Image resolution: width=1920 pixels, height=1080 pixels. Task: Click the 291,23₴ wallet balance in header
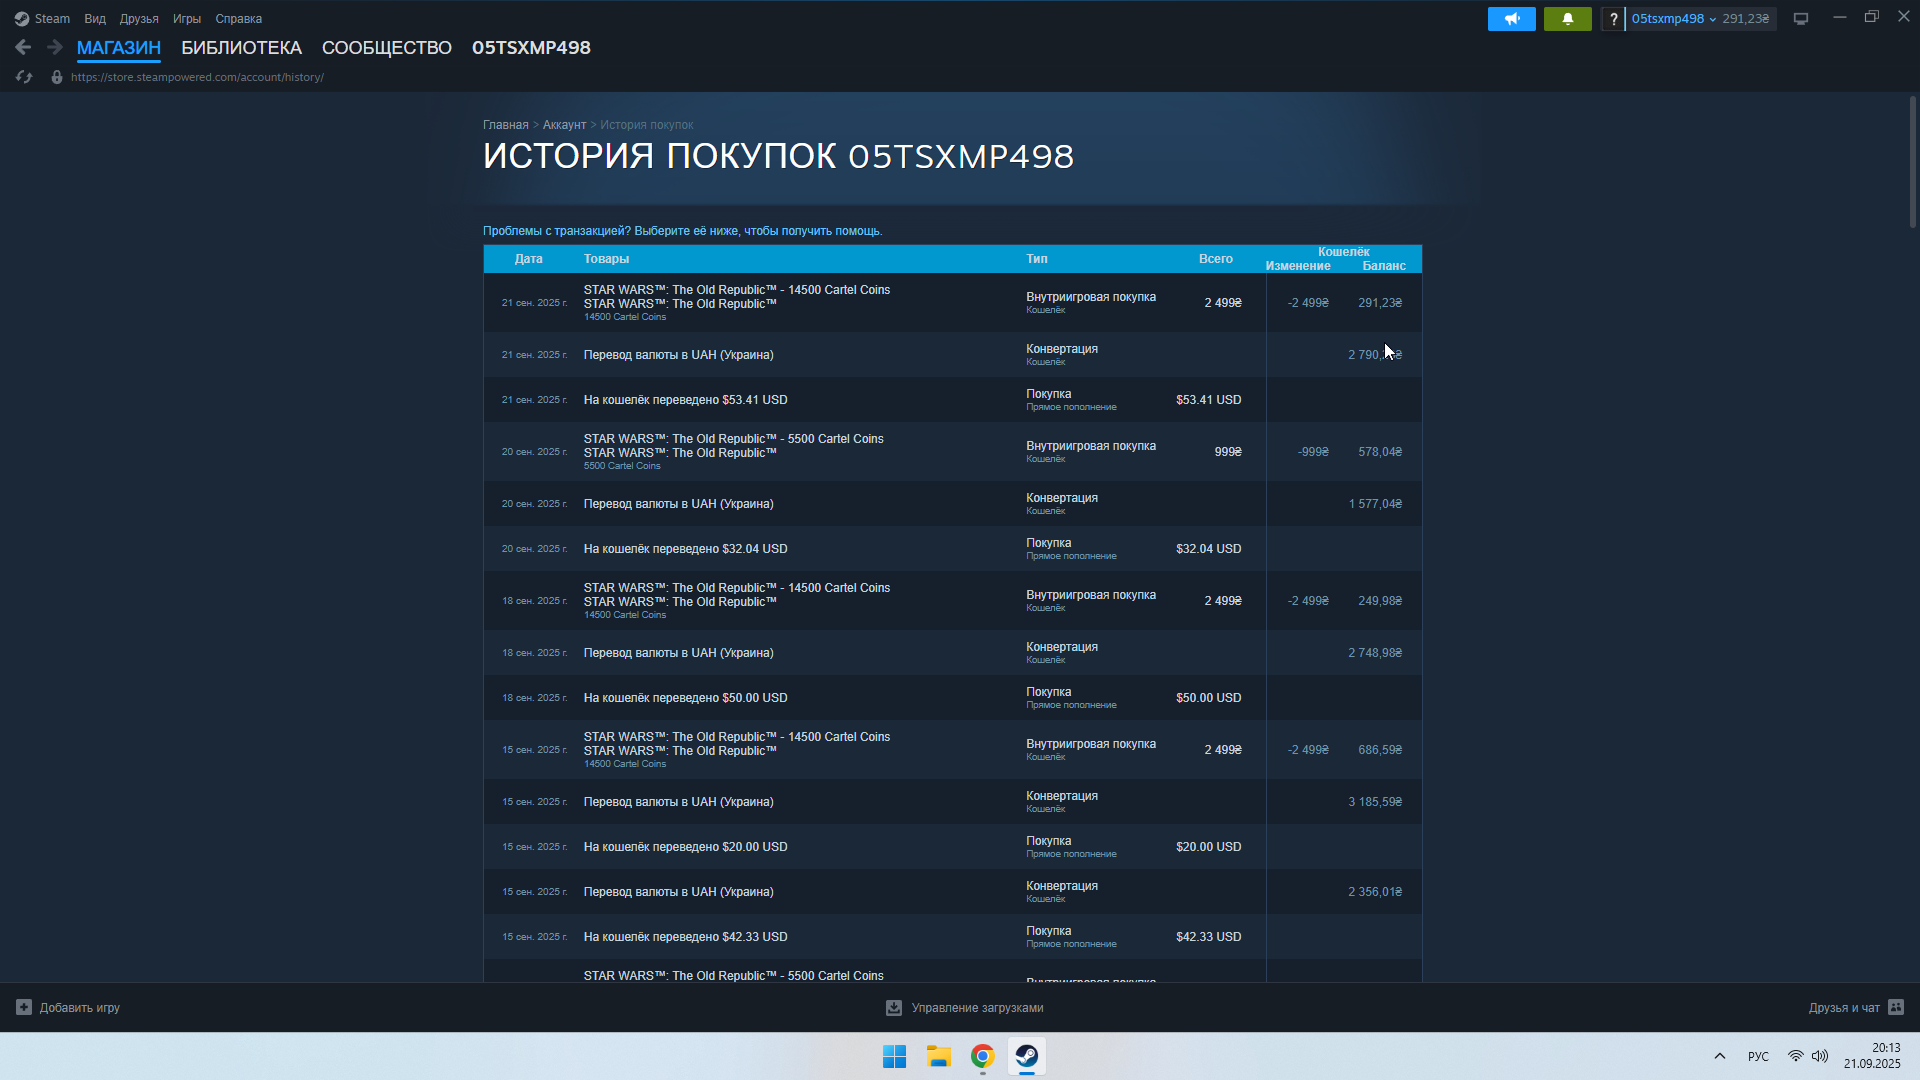[x=1746, y=19]
